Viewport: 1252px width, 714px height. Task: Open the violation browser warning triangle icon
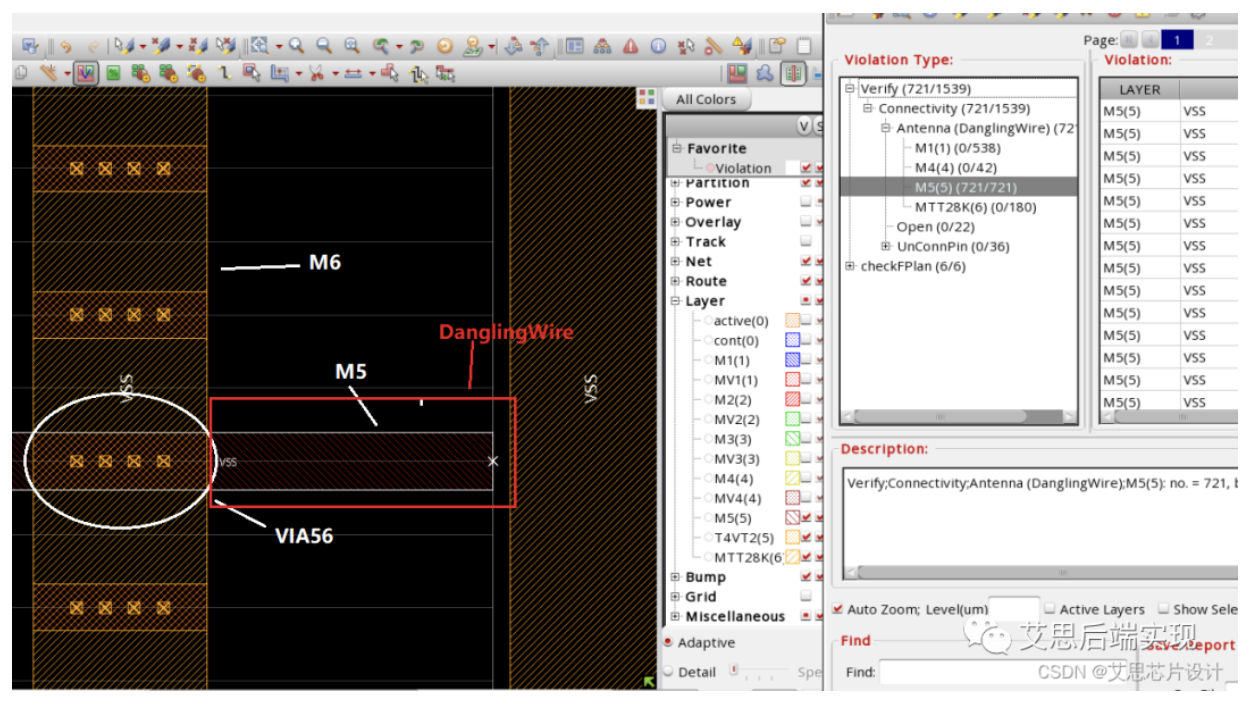pyautogui.click(x=631, y=46)
